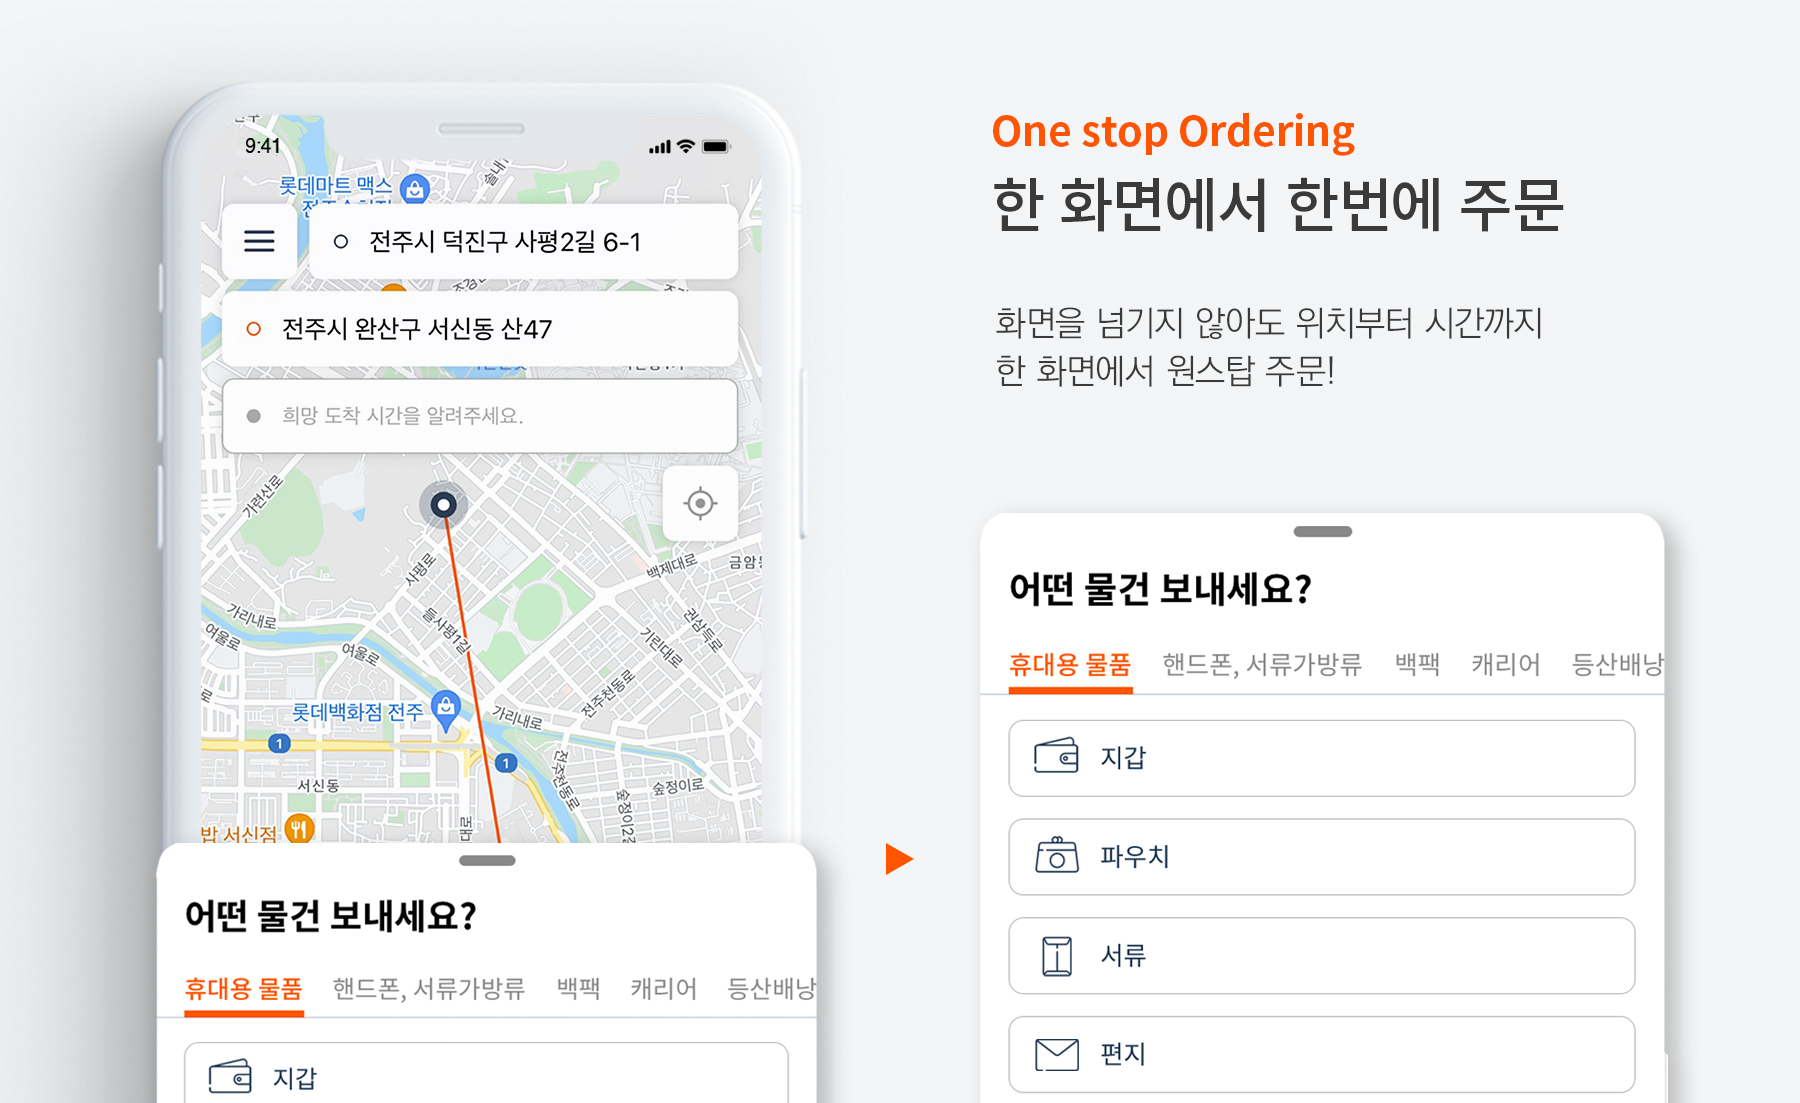The width and height of the screenshot is (1800, 1103).
Task: Open the 캐리어 tab in right panel
Action: [1505, 665]
